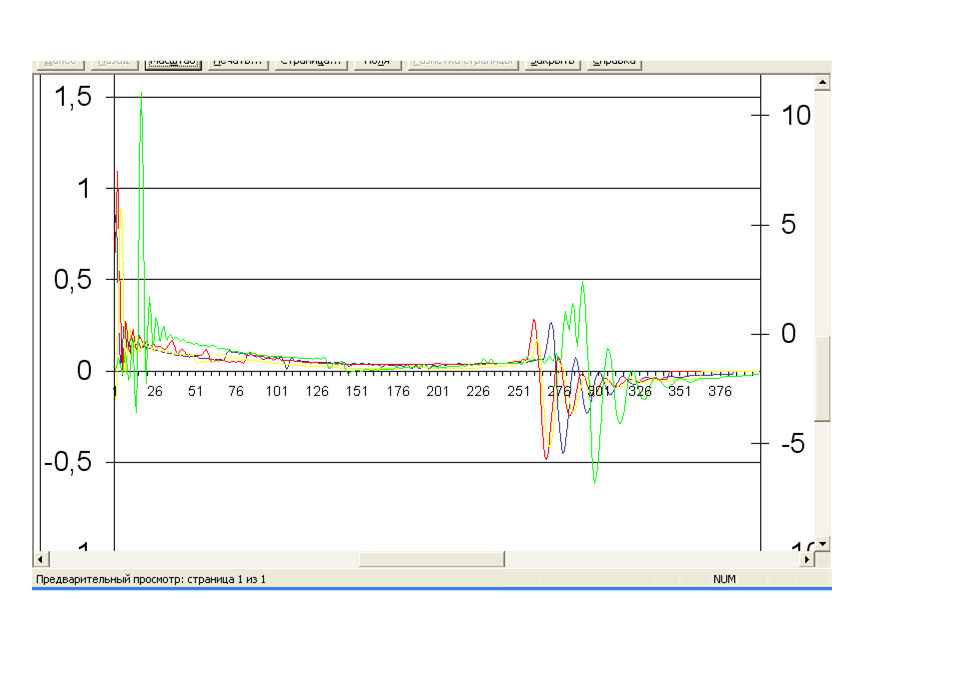Click the "76" category axis label
The height and width of the screenshot is (680, 968).
[x=235, y=391]
